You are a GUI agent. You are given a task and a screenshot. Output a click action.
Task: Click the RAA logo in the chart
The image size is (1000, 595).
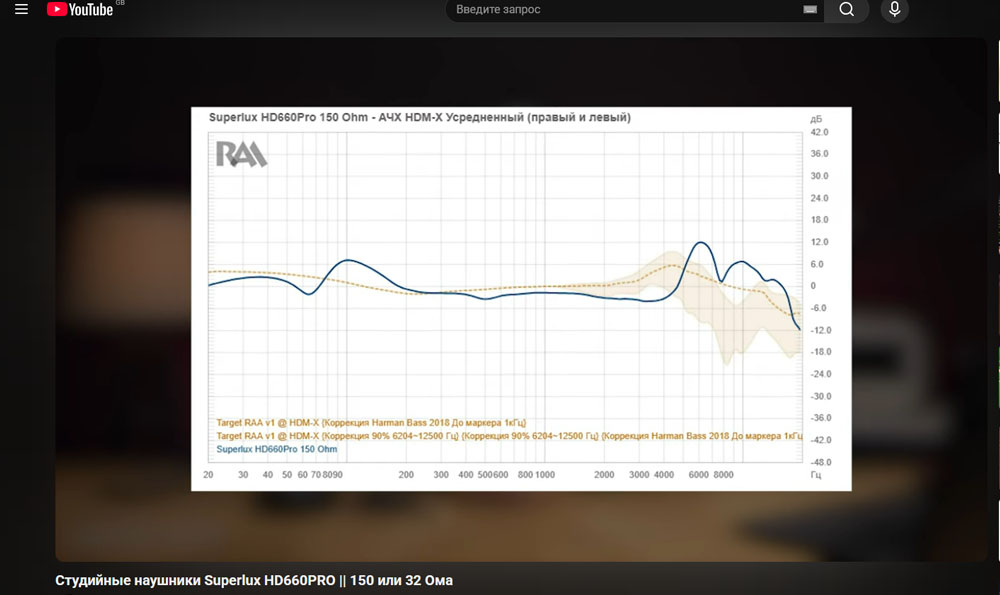(241, 154)
